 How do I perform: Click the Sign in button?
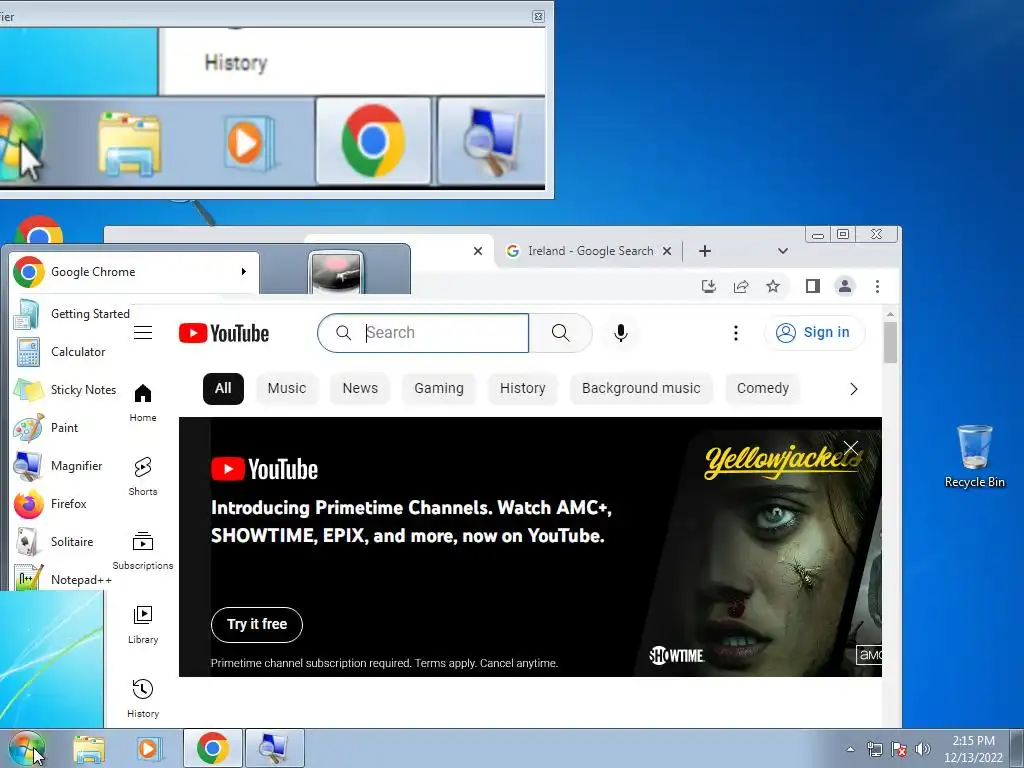click(814, 332)
